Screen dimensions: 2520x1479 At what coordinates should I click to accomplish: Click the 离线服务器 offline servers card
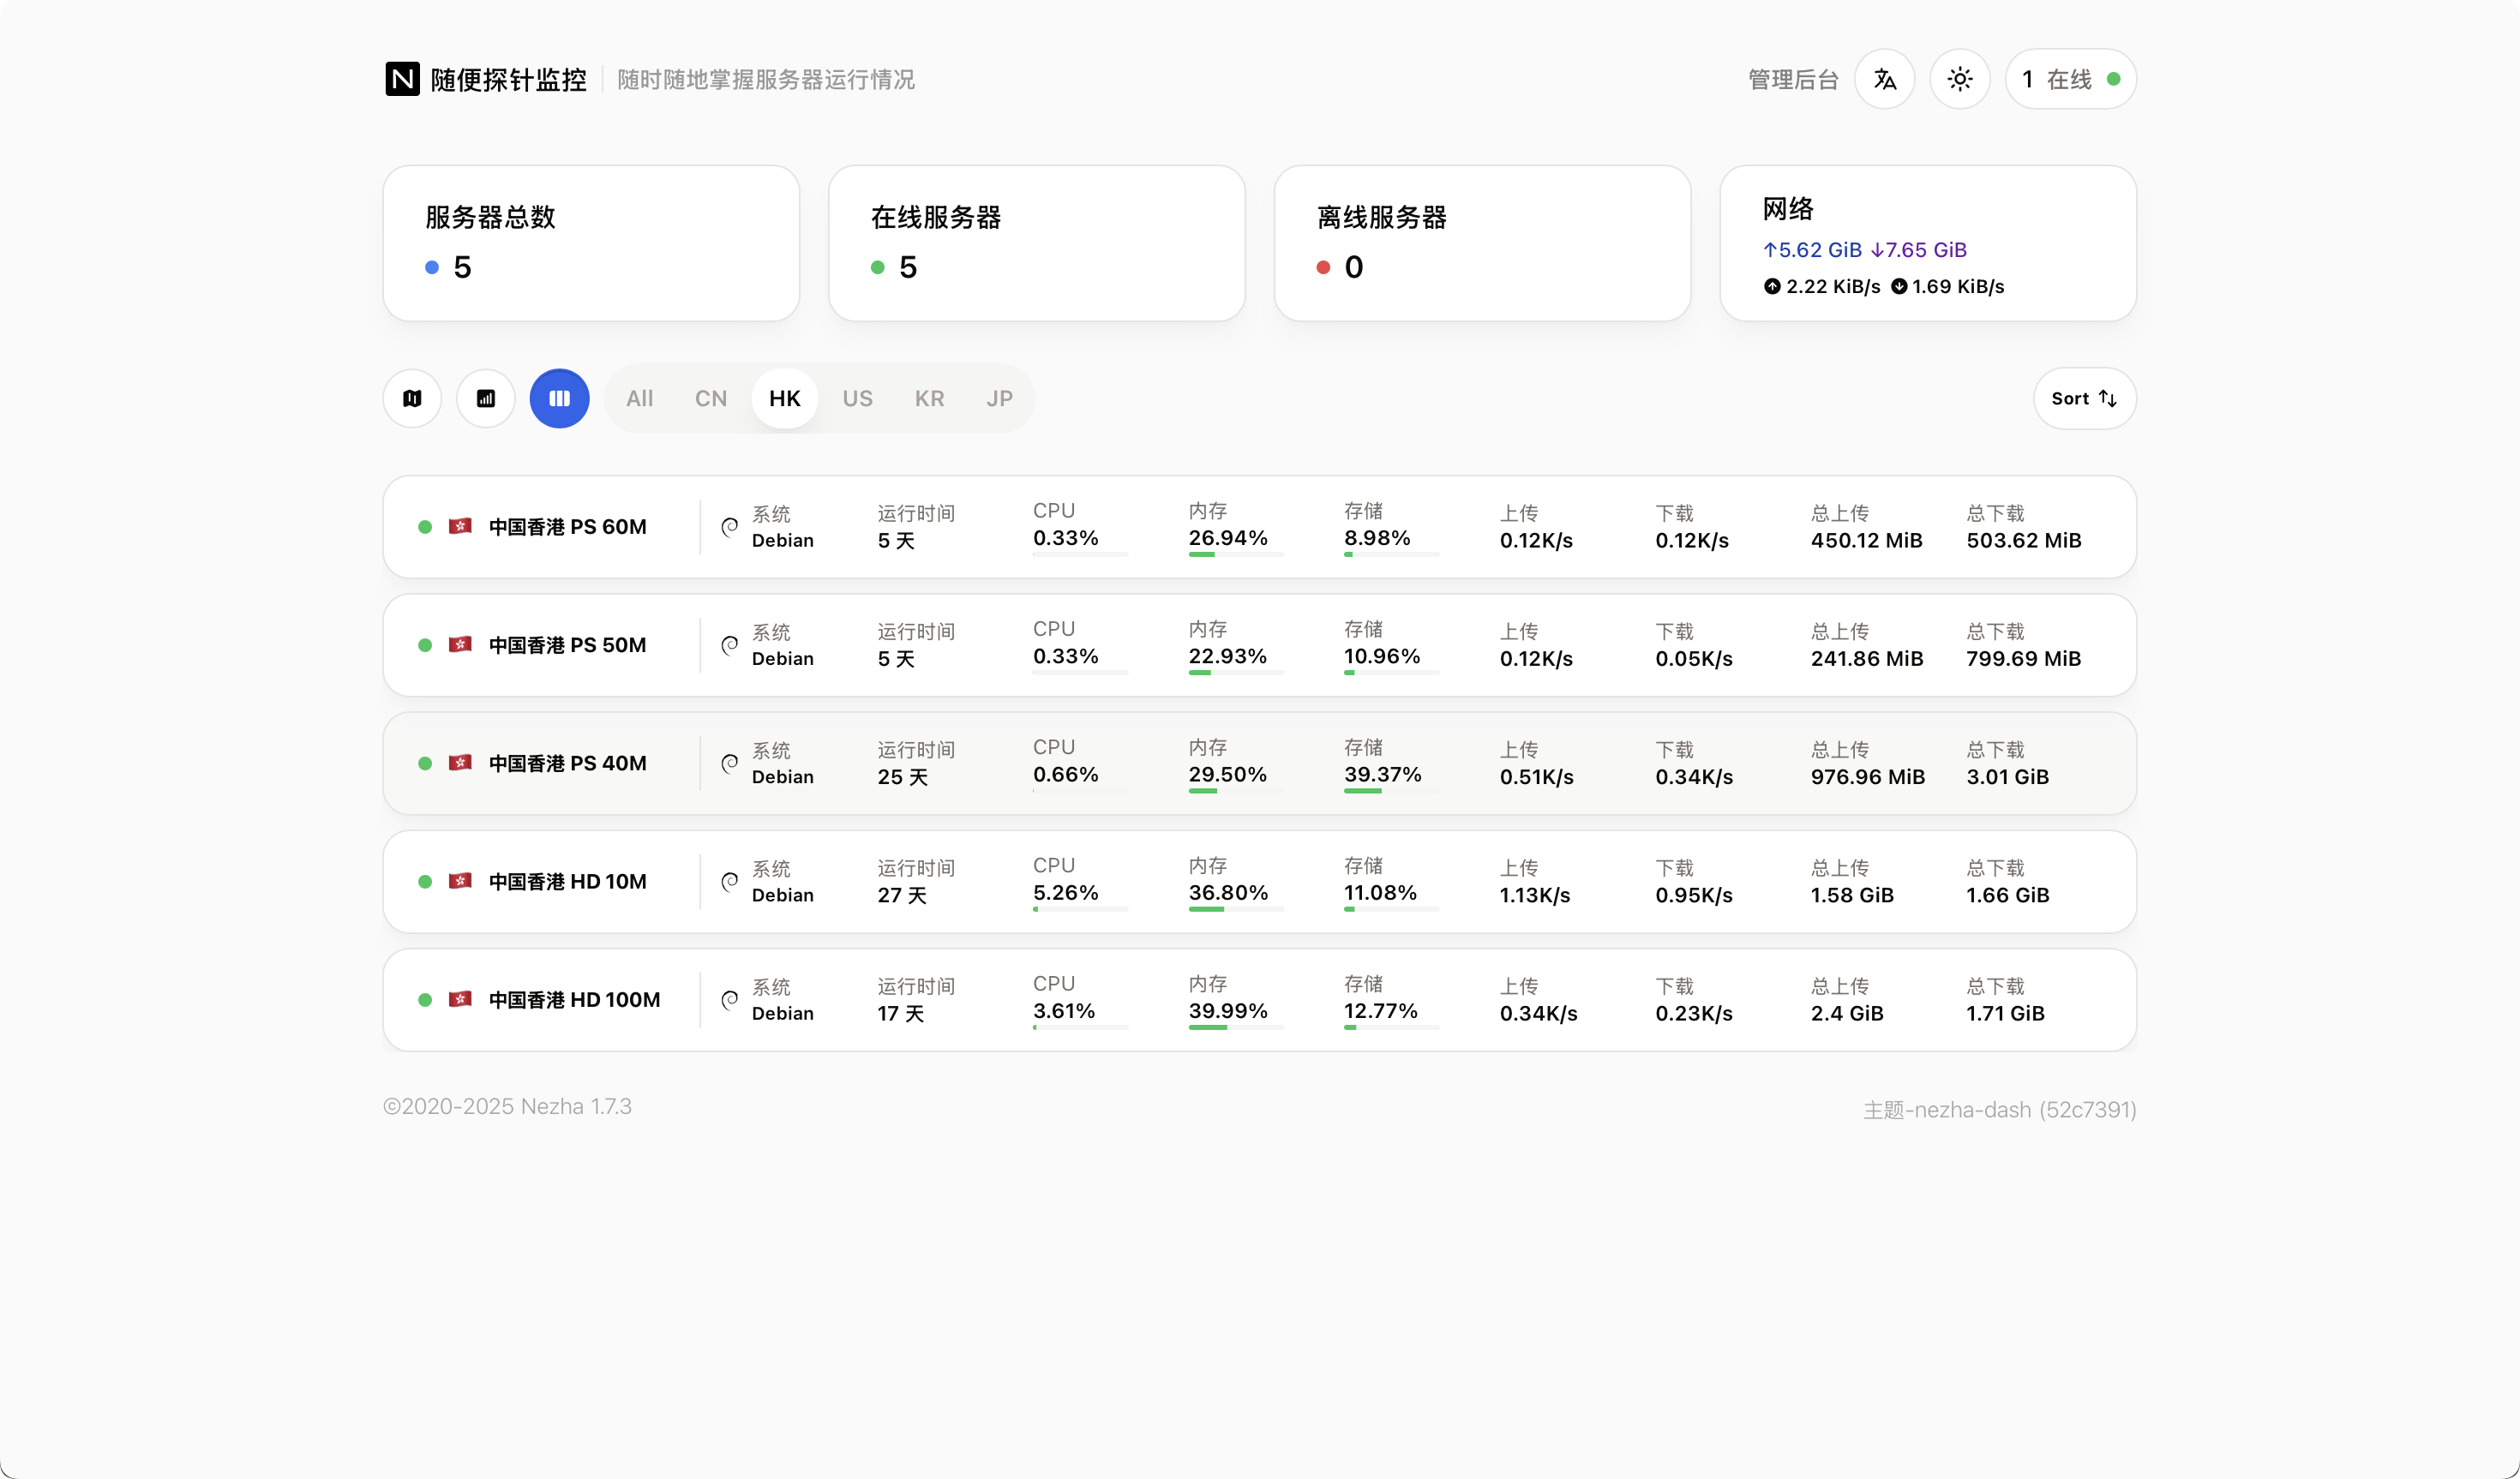tap(1481, 243)
